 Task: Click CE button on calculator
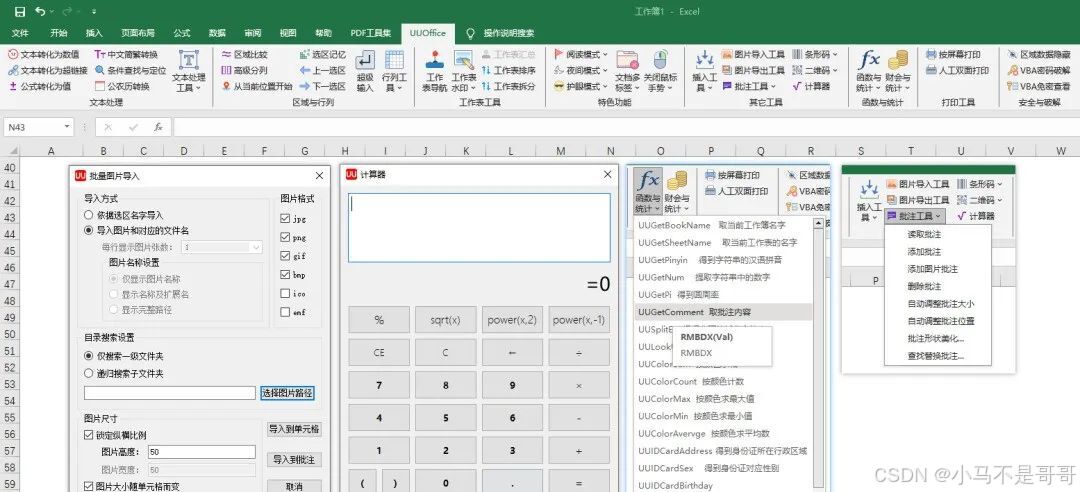coord(379,352)
